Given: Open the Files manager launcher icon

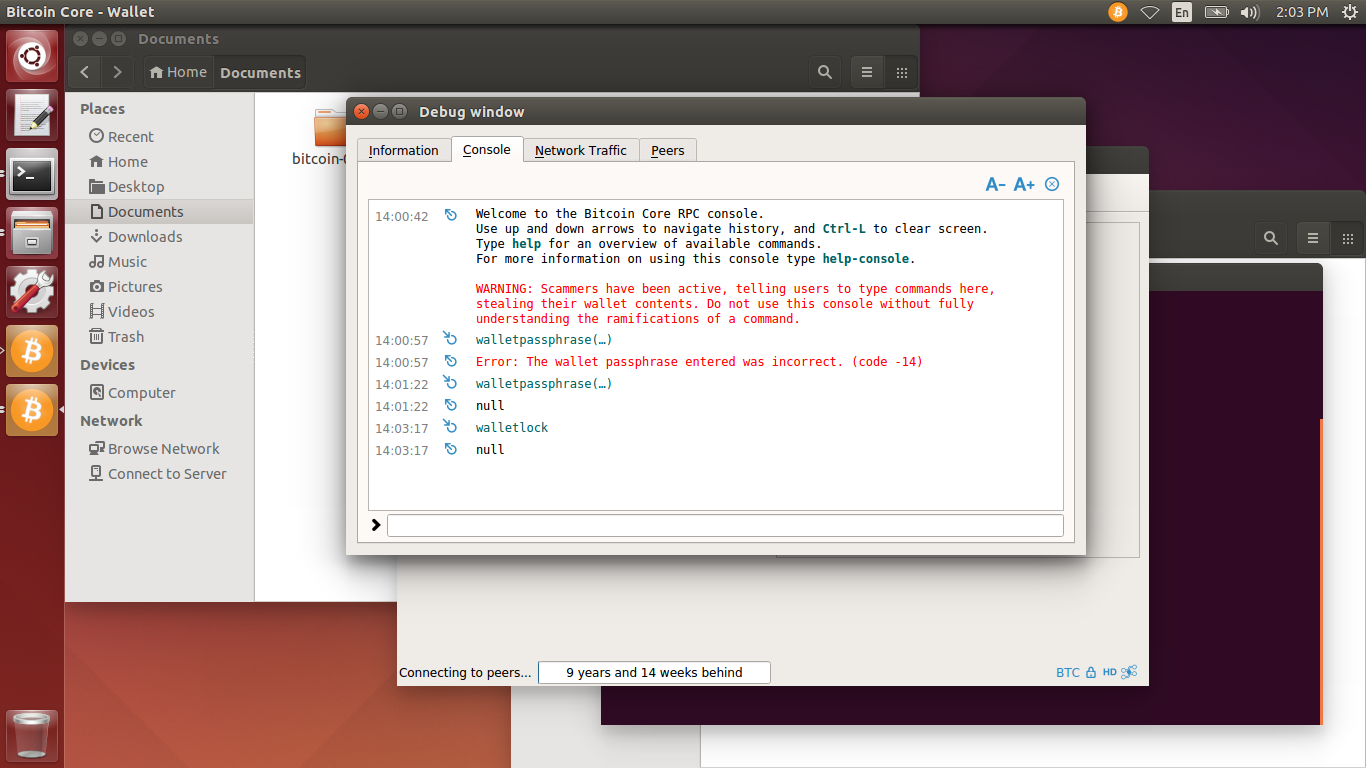Looking at the screenshot, I should pyautogui.click(x=32, y=233).
